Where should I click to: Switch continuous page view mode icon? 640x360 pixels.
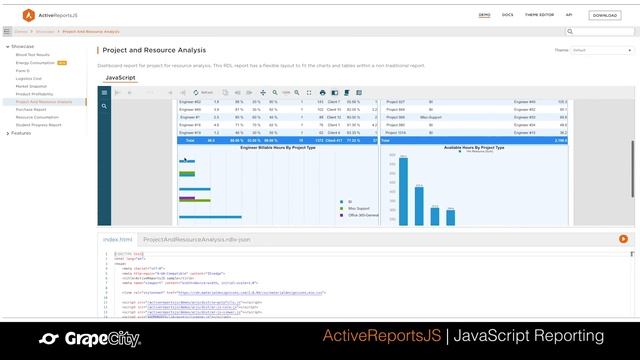tap(347, 93)
